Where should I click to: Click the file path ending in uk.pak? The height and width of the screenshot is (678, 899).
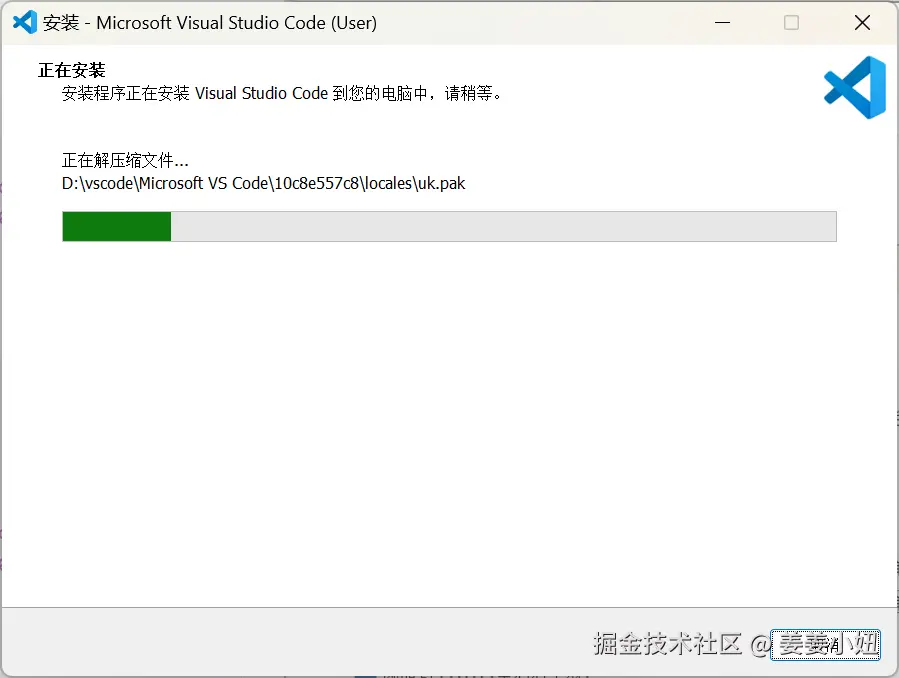coord(264,183)
